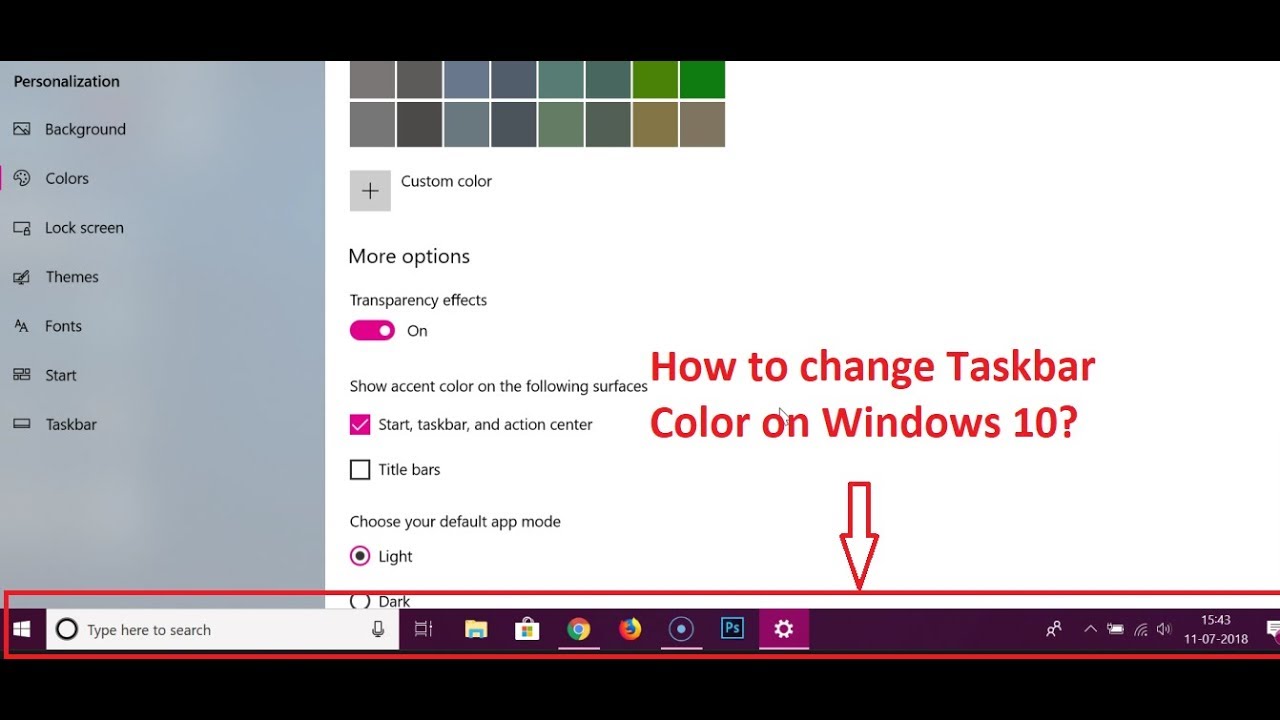Open the Wi-Fi network tray icon
The width and height of the screenshot is (1280, 720).
coord(1141,630)
